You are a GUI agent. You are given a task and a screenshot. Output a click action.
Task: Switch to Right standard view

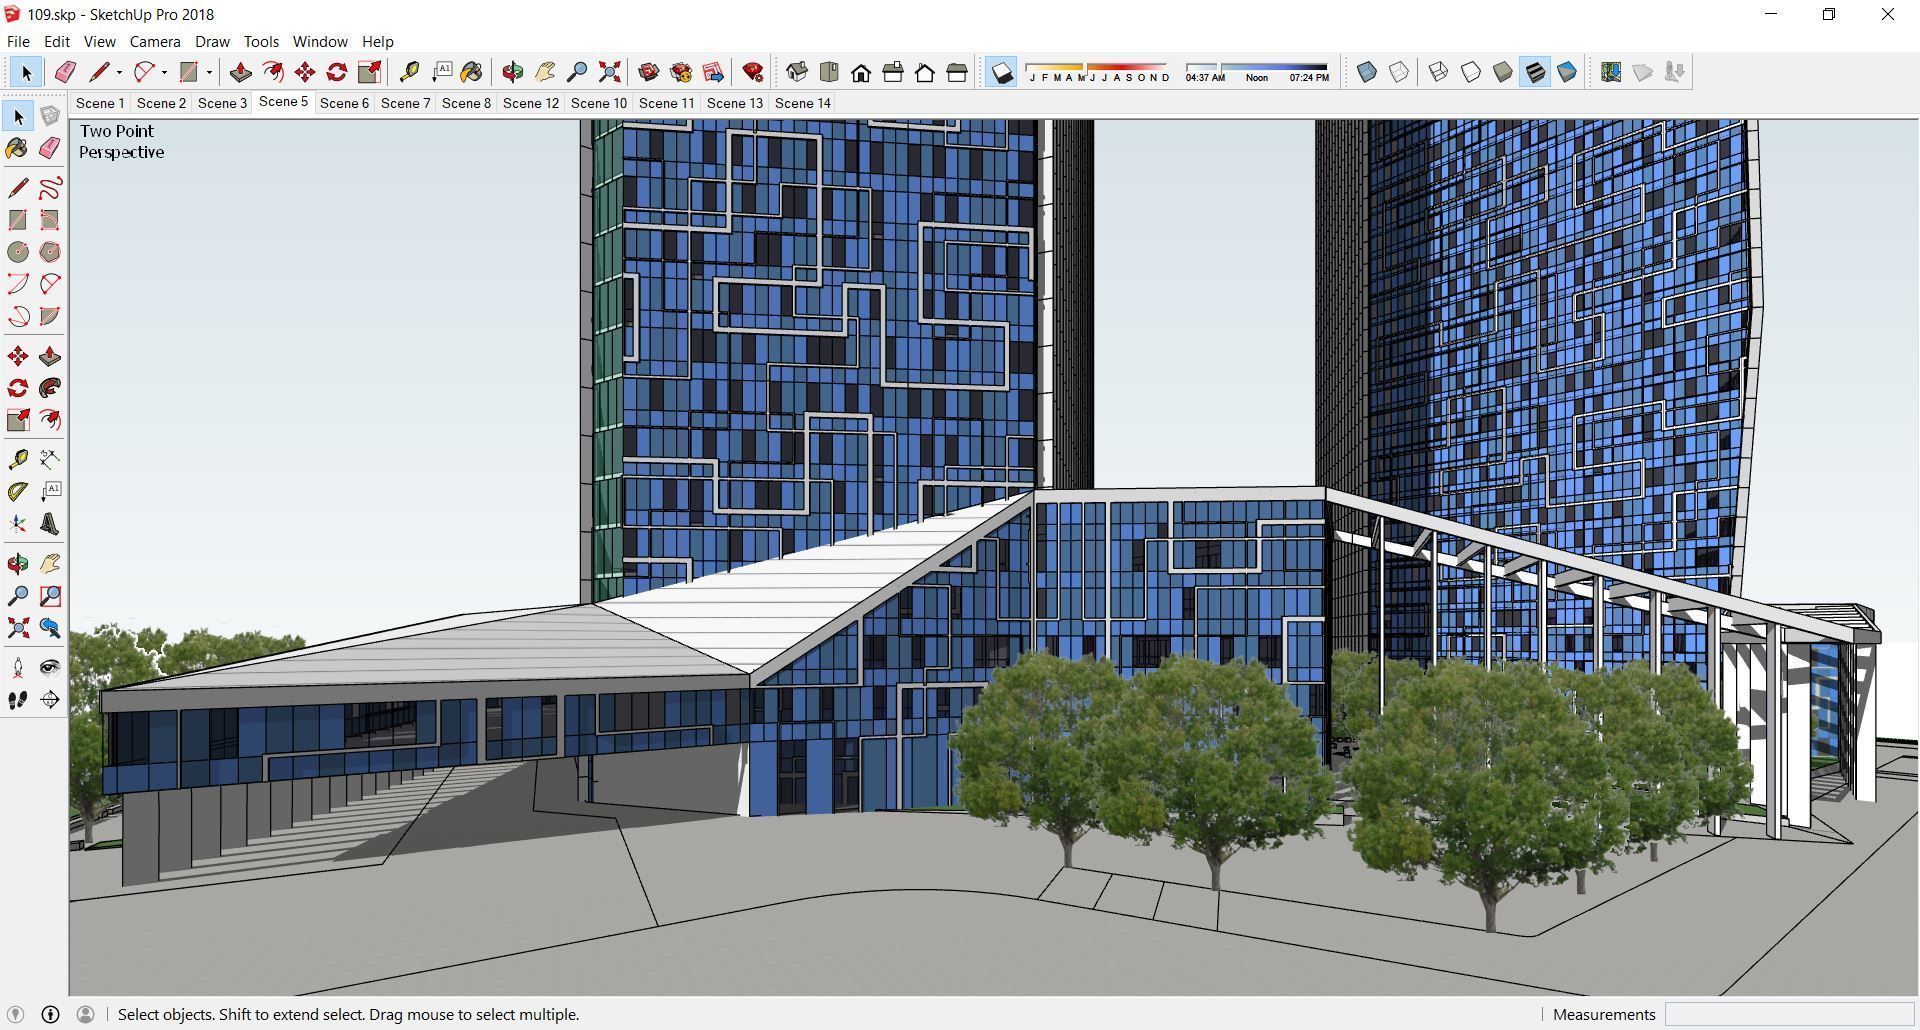click(x=893, y=72)
